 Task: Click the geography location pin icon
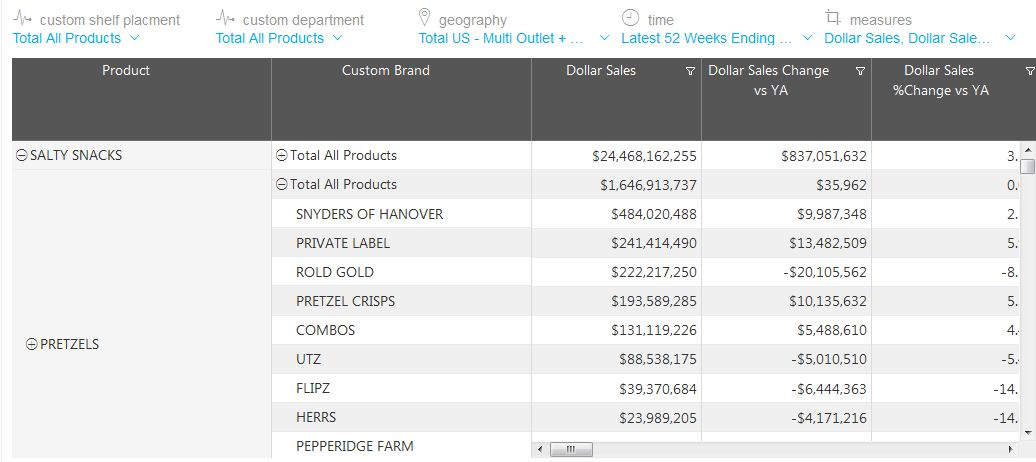pos(424,18)
